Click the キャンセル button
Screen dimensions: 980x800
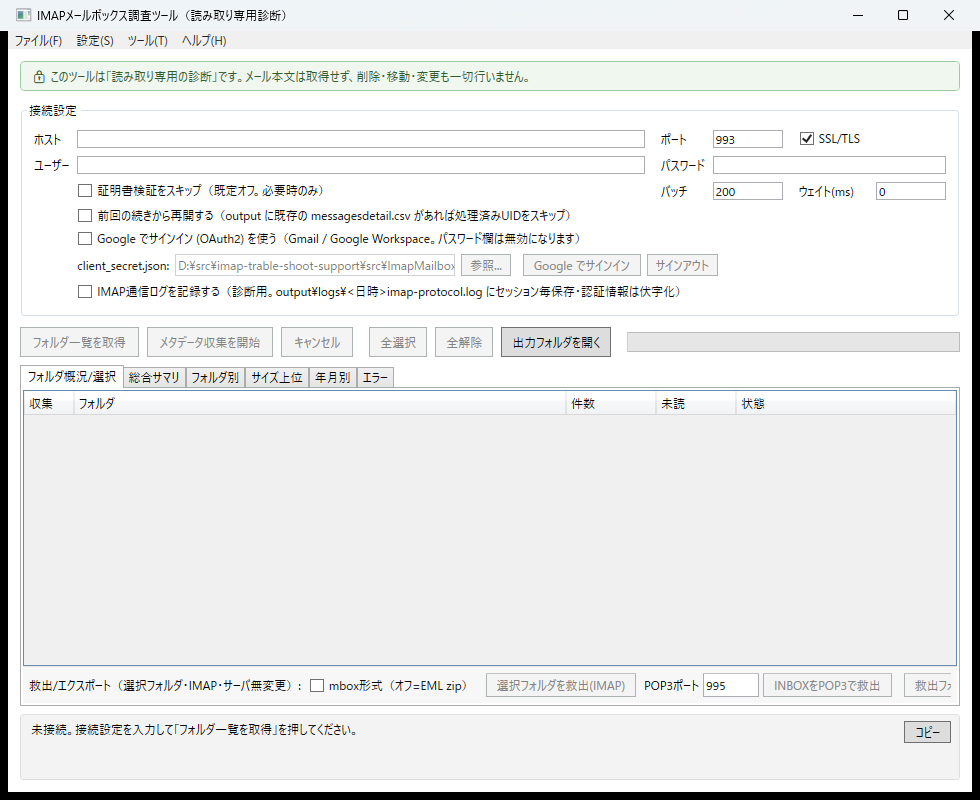317,342
